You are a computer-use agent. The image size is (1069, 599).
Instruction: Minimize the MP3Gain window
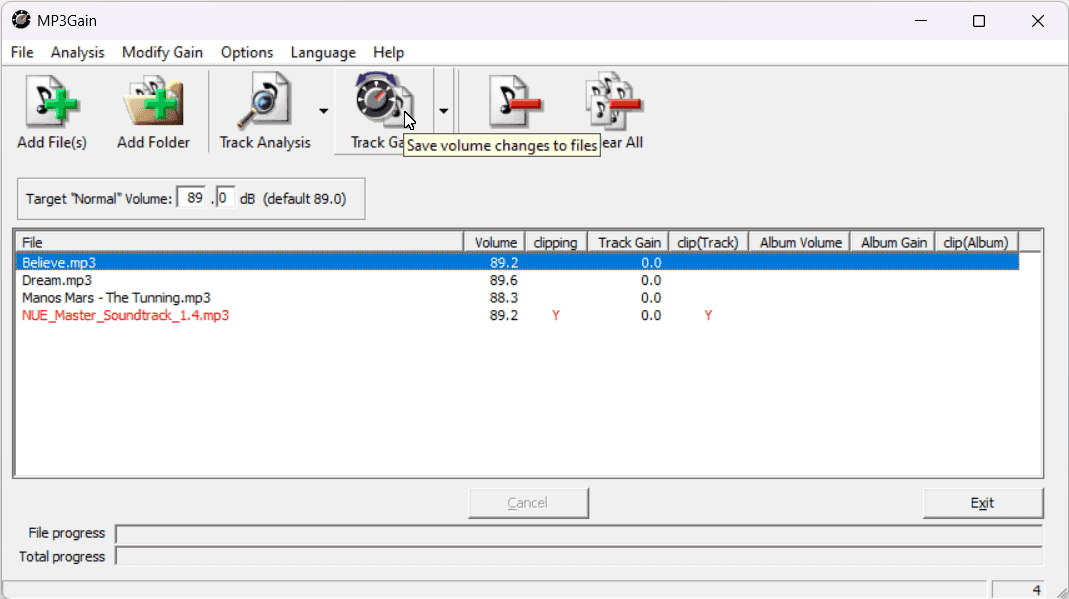point(921,20)
